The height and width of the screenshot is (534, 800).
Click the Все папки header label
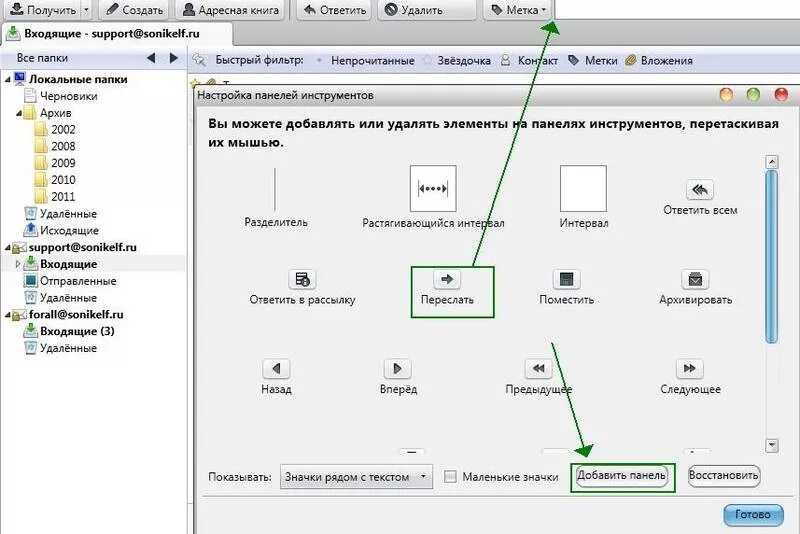(42, 58)
